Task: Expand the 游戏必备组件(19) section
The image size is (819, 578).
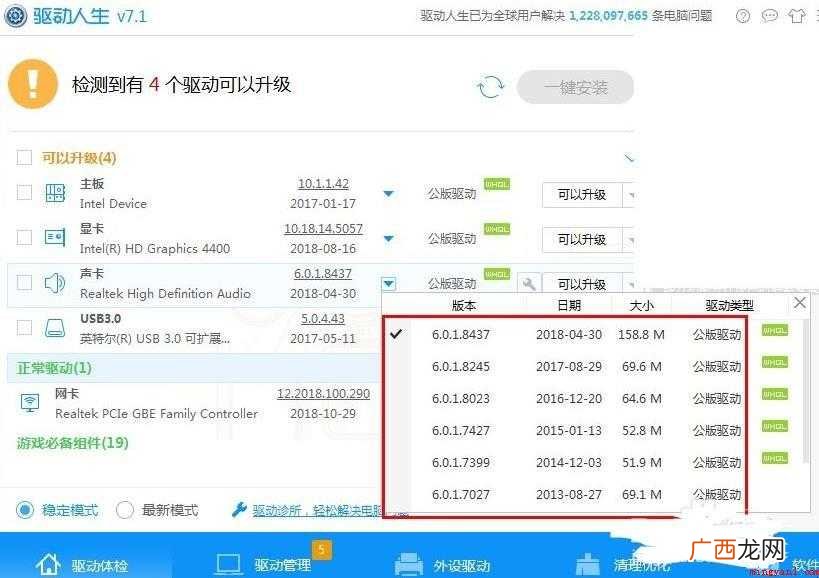Action: click(x=73, y=443)
